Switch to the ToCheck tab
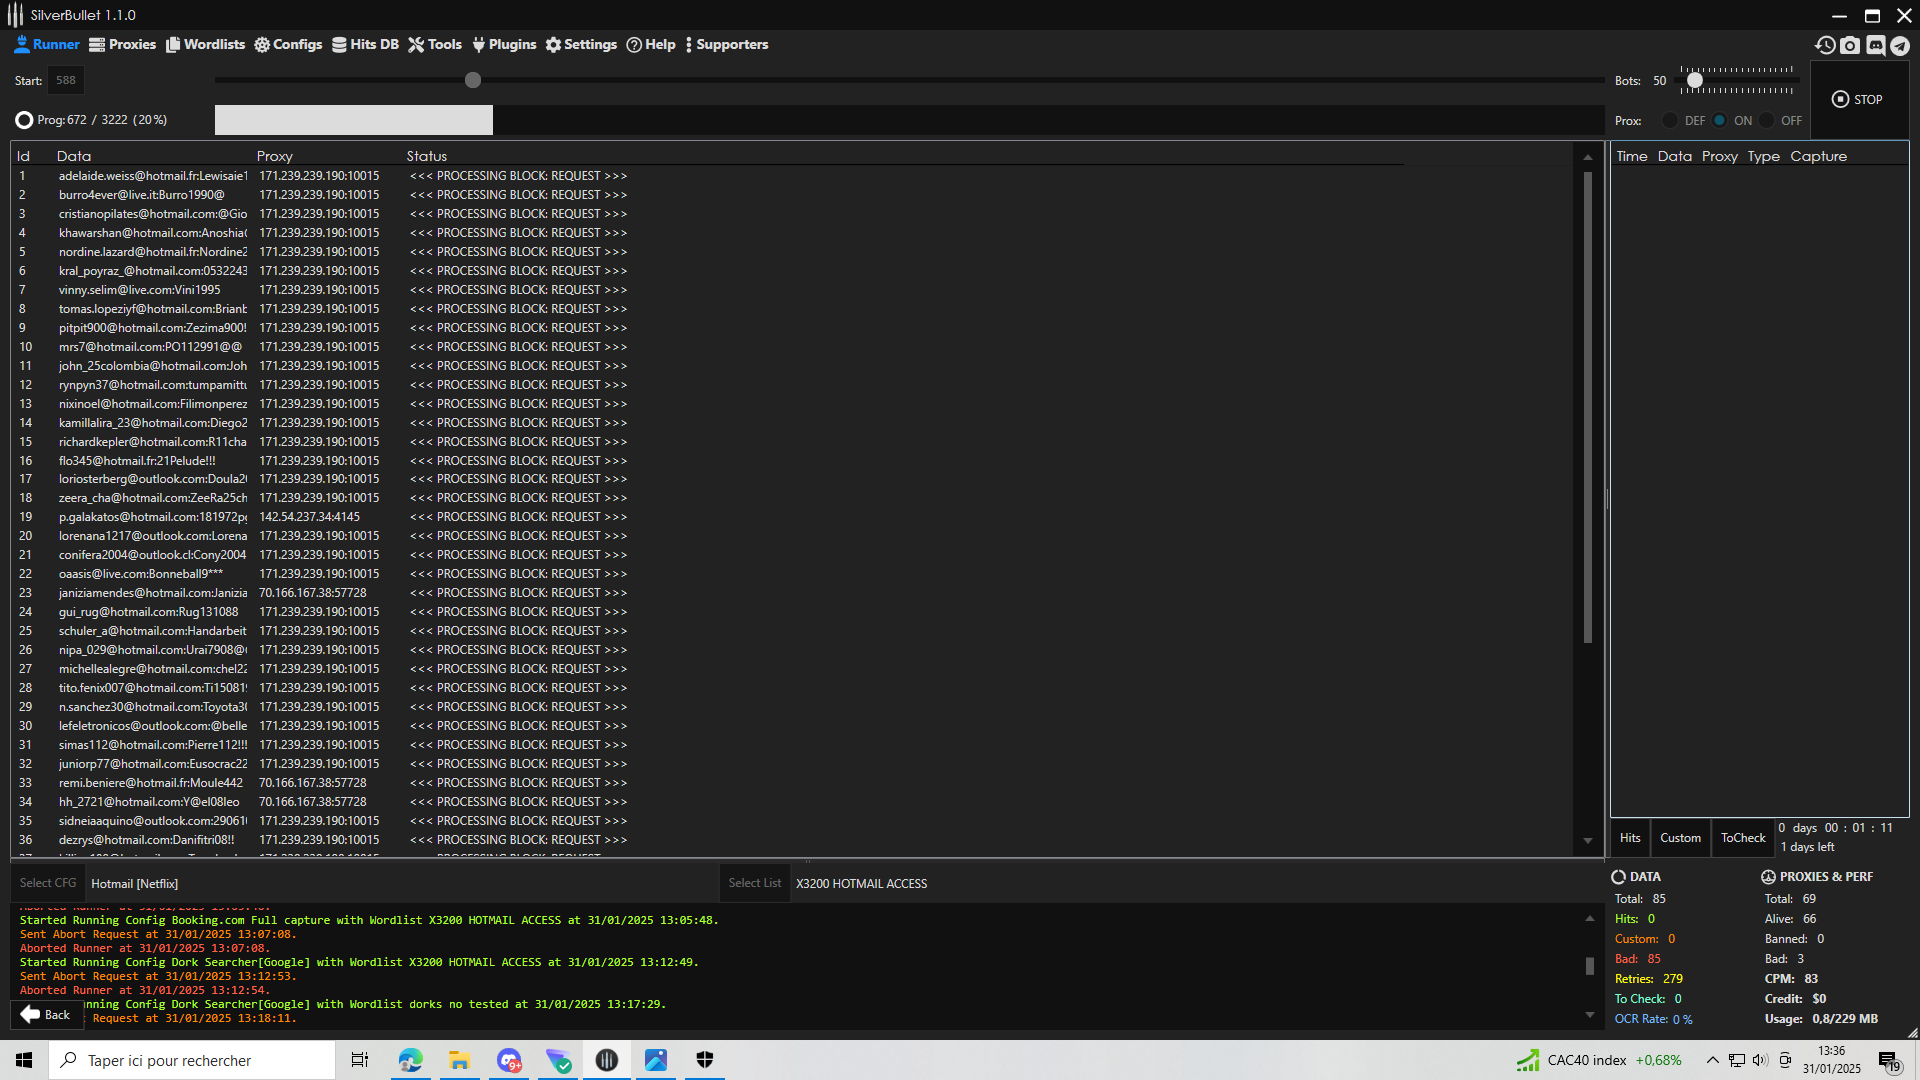This screenshot has width=1920, height=1080. tap(1742, 838)
